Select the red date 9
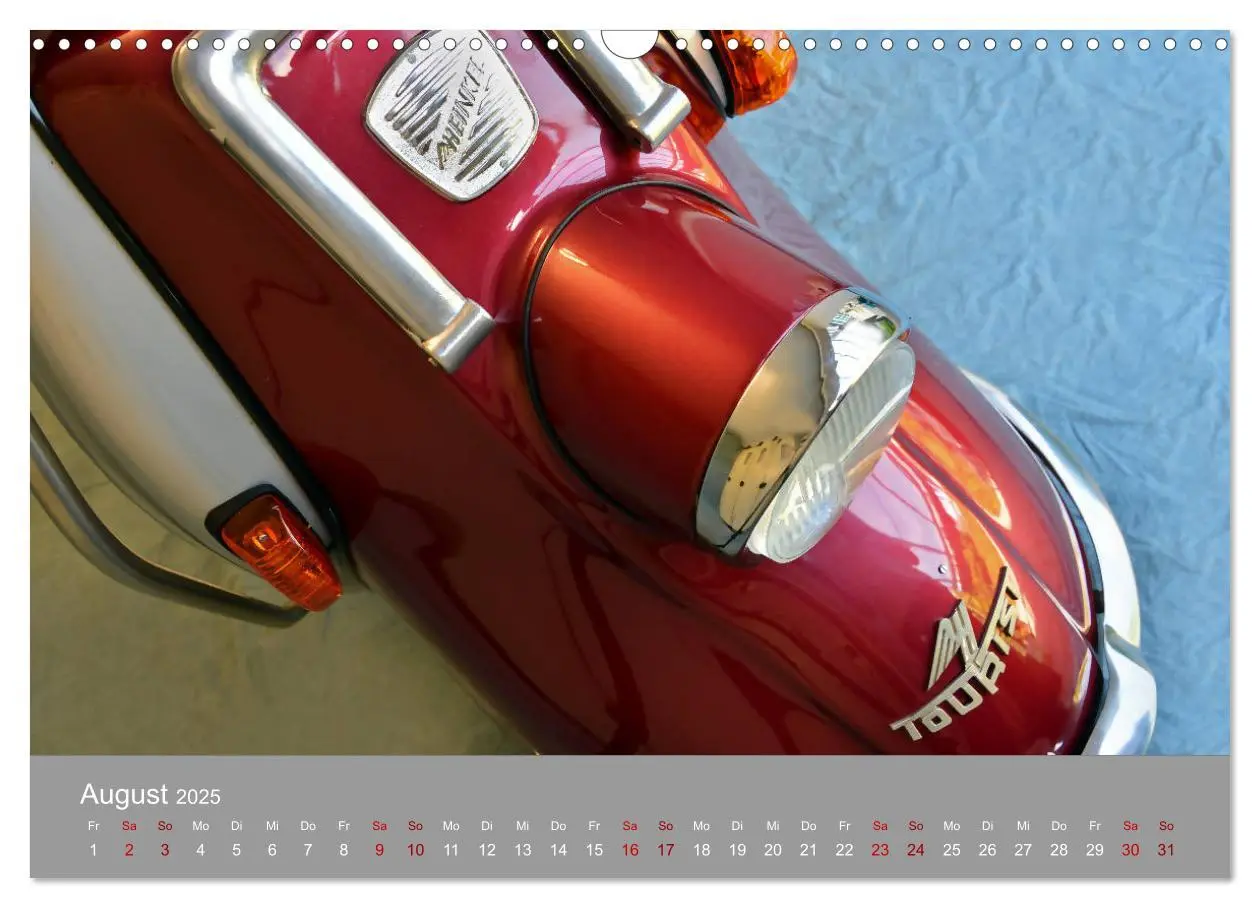The height and width of the screenshot is (908, 1260). (x=380, y=850)
